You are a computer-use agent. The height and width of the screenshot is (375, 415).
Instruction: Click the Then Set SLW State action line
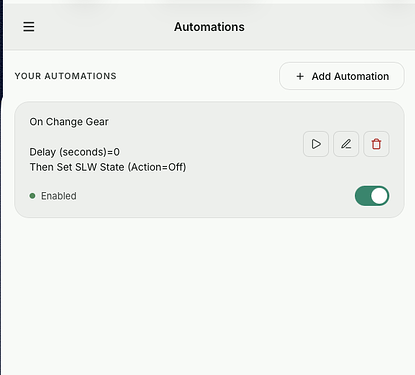pyautogui.click(x=108, y=167)
